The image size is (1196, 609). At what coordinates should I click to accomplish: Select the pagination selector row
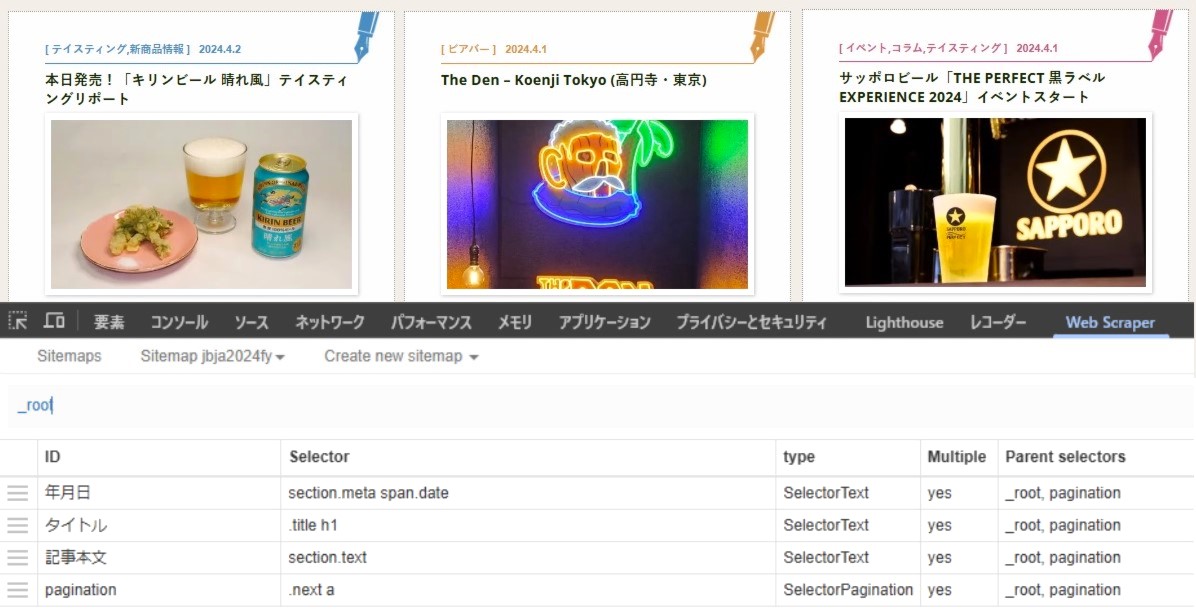pos(80,590)
